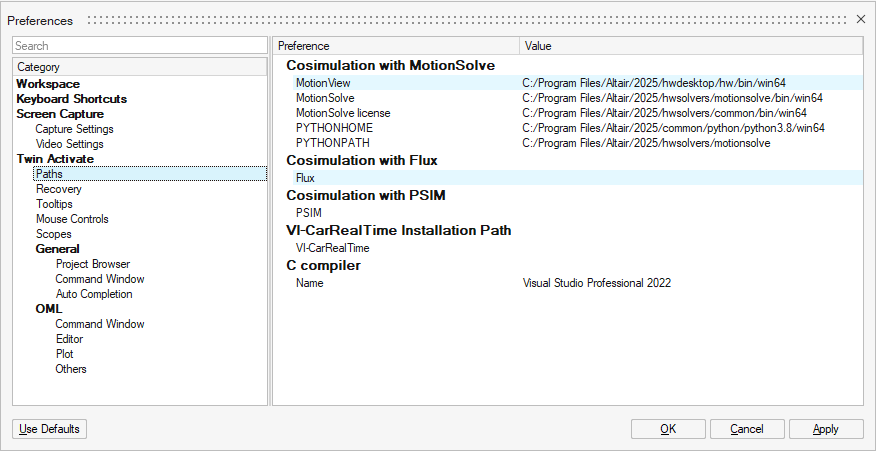
Task: Open Auto Completion preferences
Action: coord(94,294)
